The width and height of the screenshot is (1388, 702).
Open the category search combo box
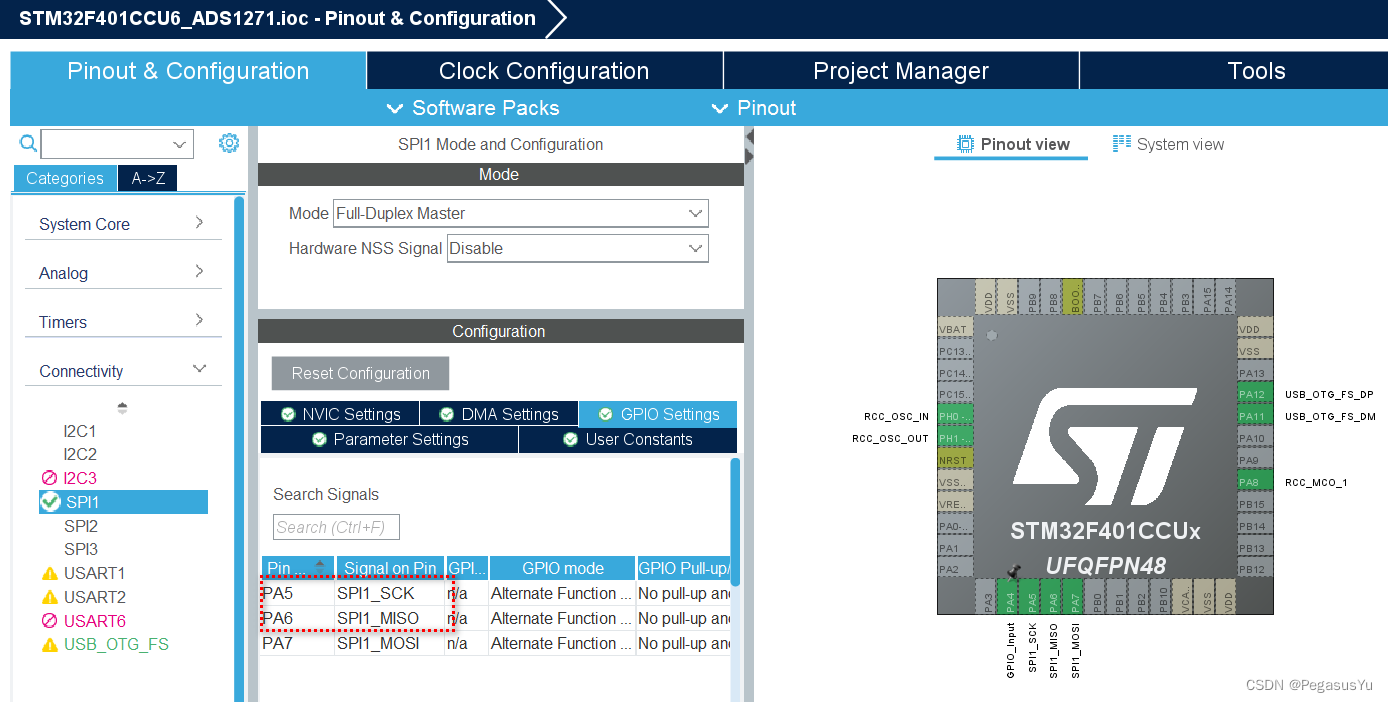pyautogui.click(x=117, y=144)
